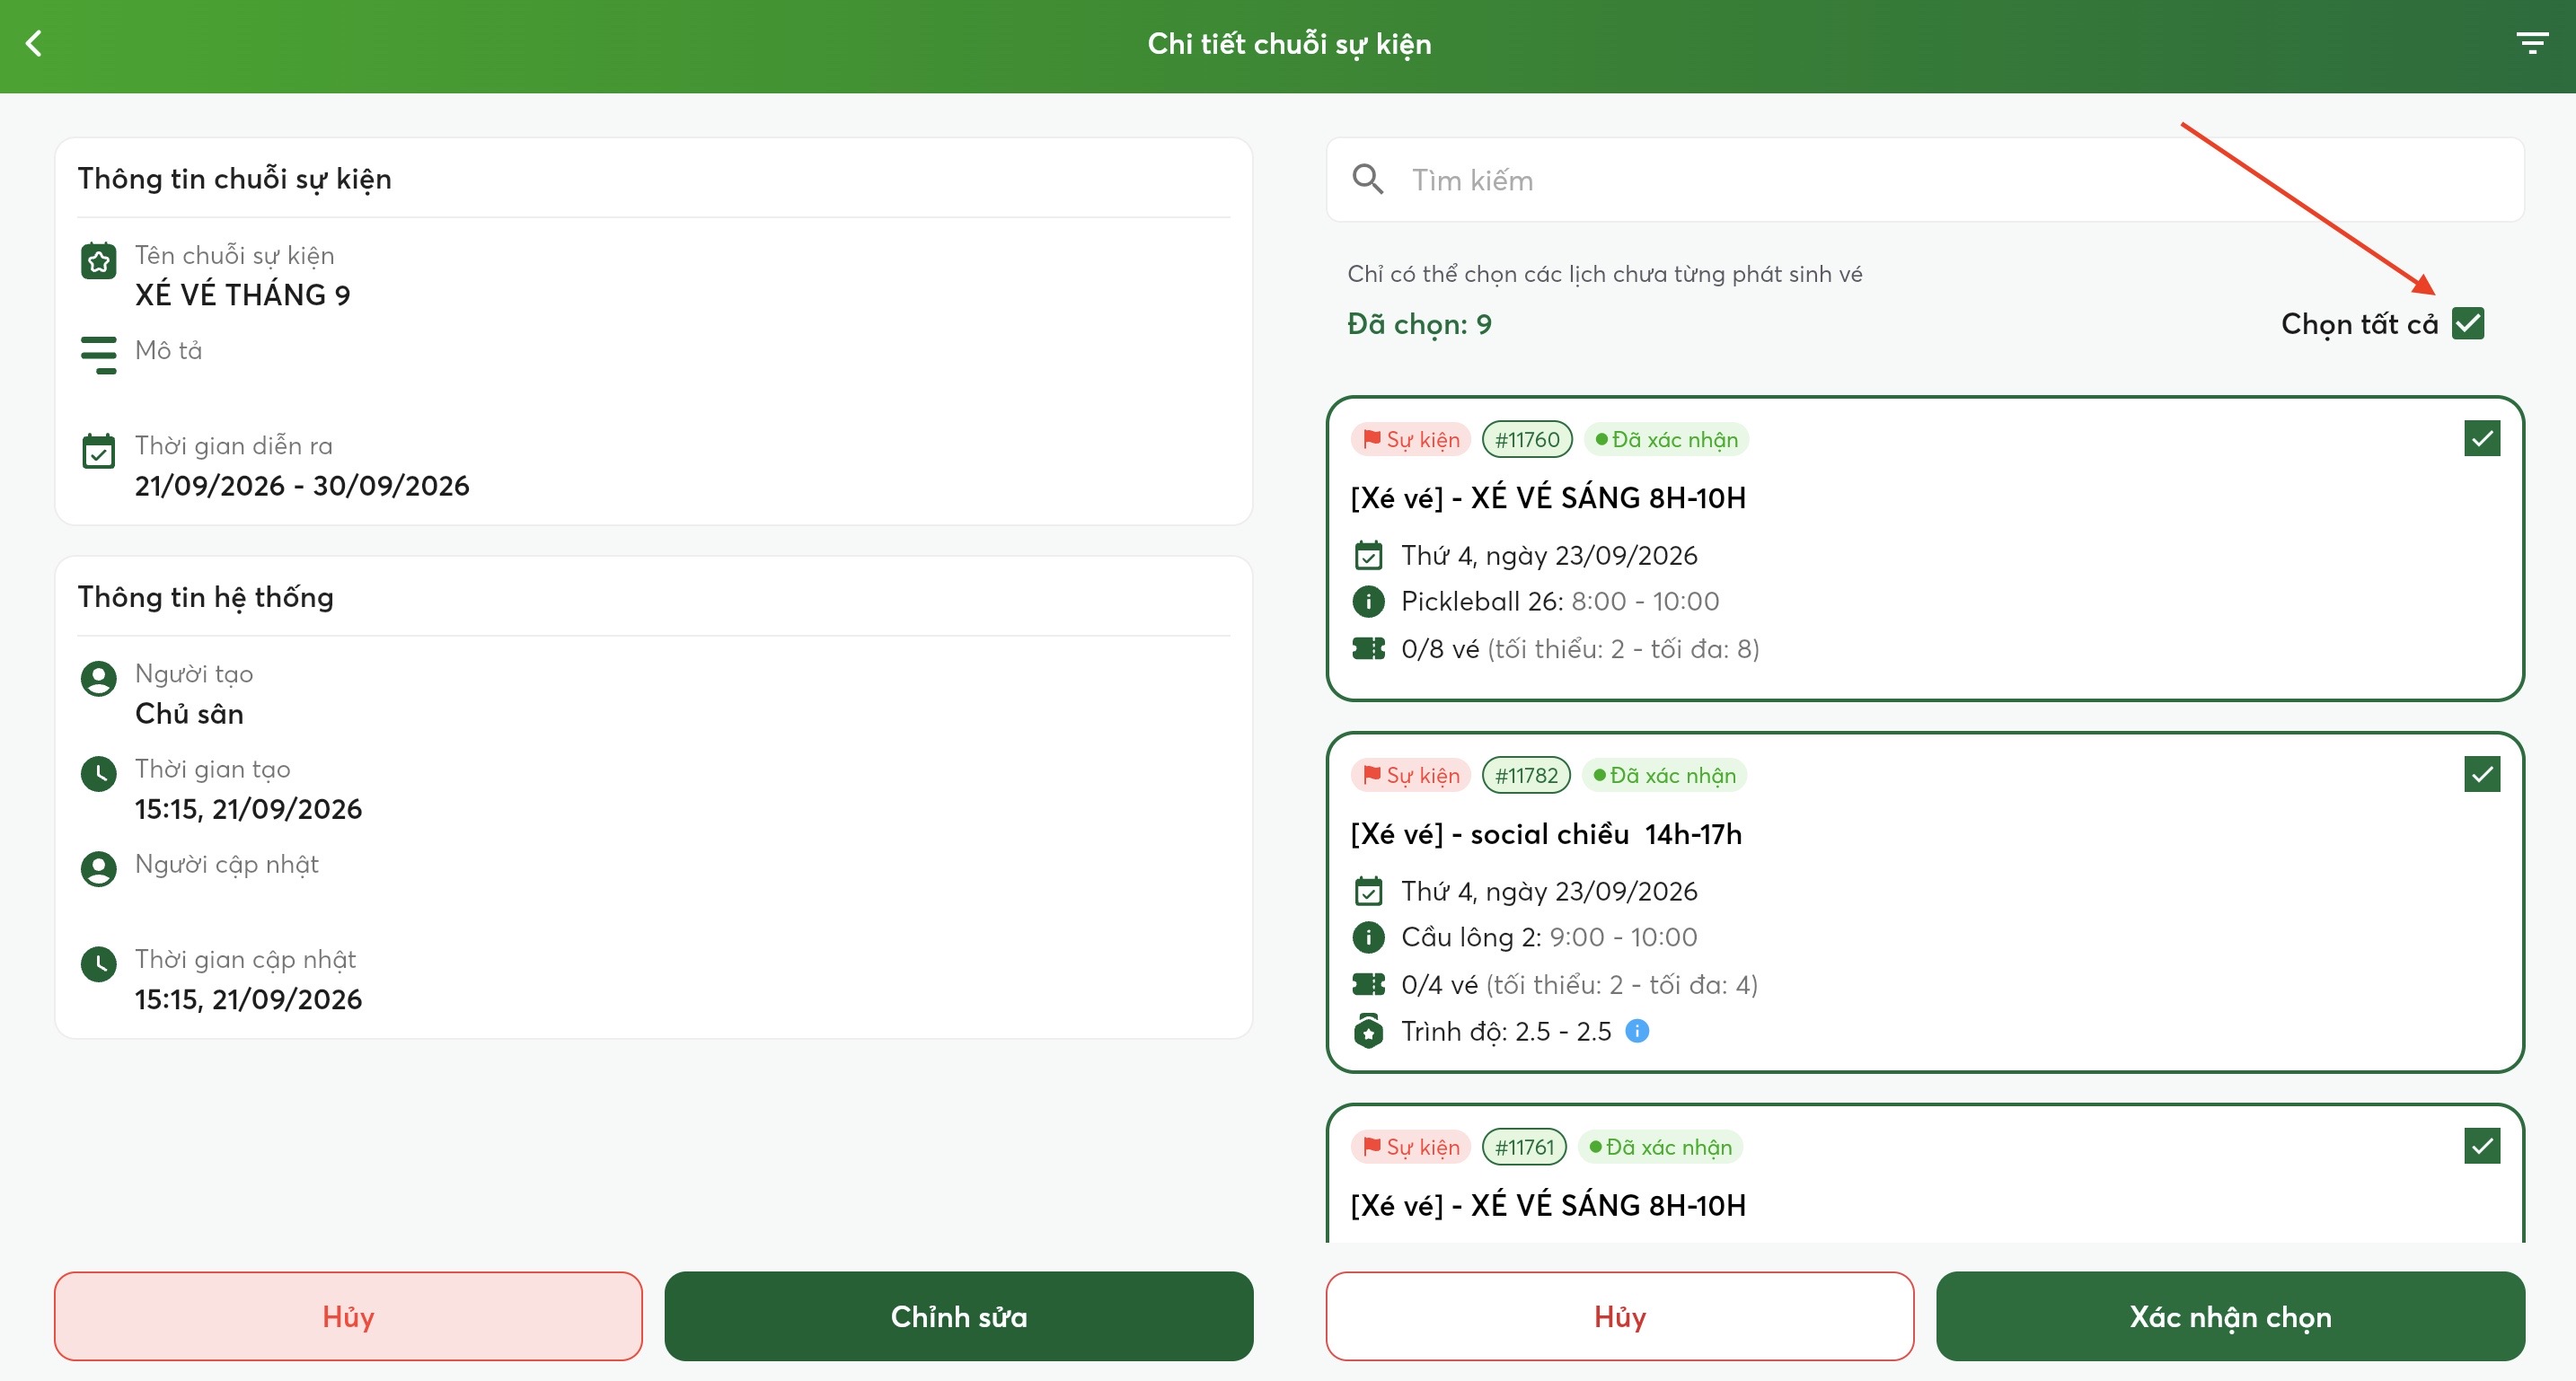Click "Thứ 4, ngày 23/09/2026" in card #11760

tap(1549, 555)
